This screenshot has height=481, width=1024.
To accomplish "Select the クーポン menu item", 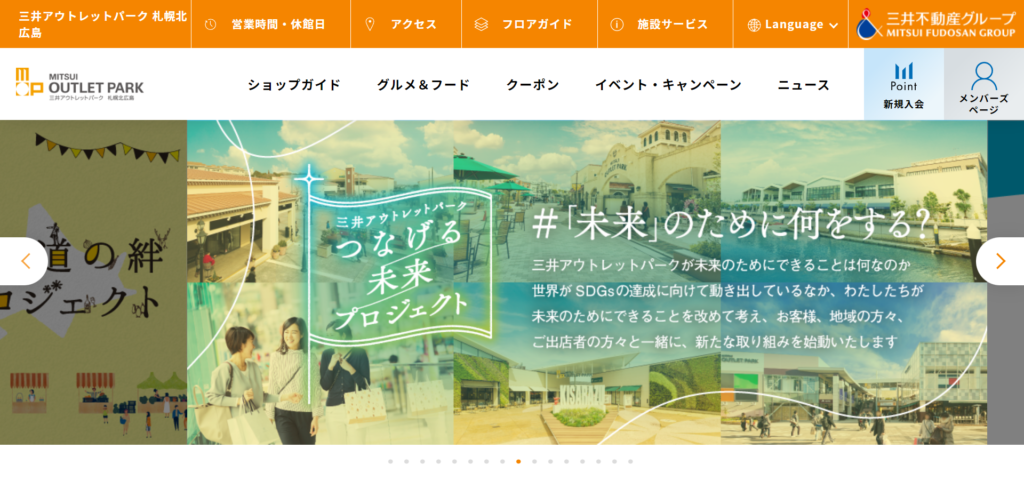I will click(x=532, y=84).
